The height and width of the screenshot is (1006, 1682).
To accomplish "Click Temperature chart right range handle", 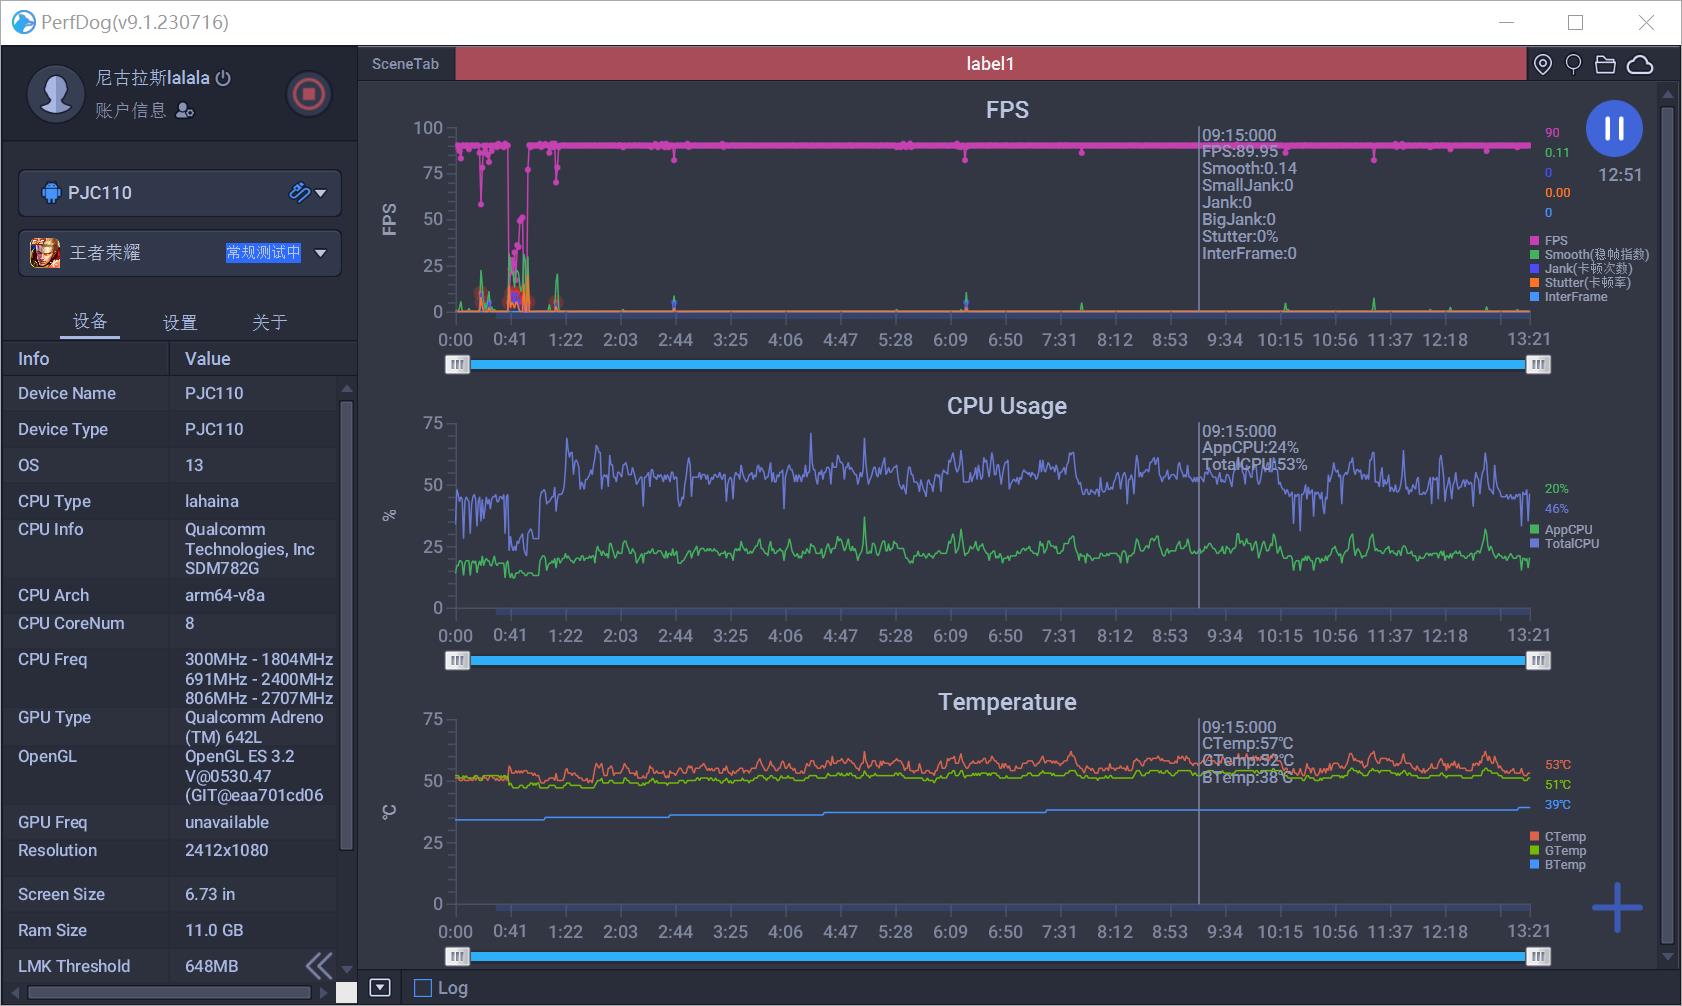I will [1538, 957].
